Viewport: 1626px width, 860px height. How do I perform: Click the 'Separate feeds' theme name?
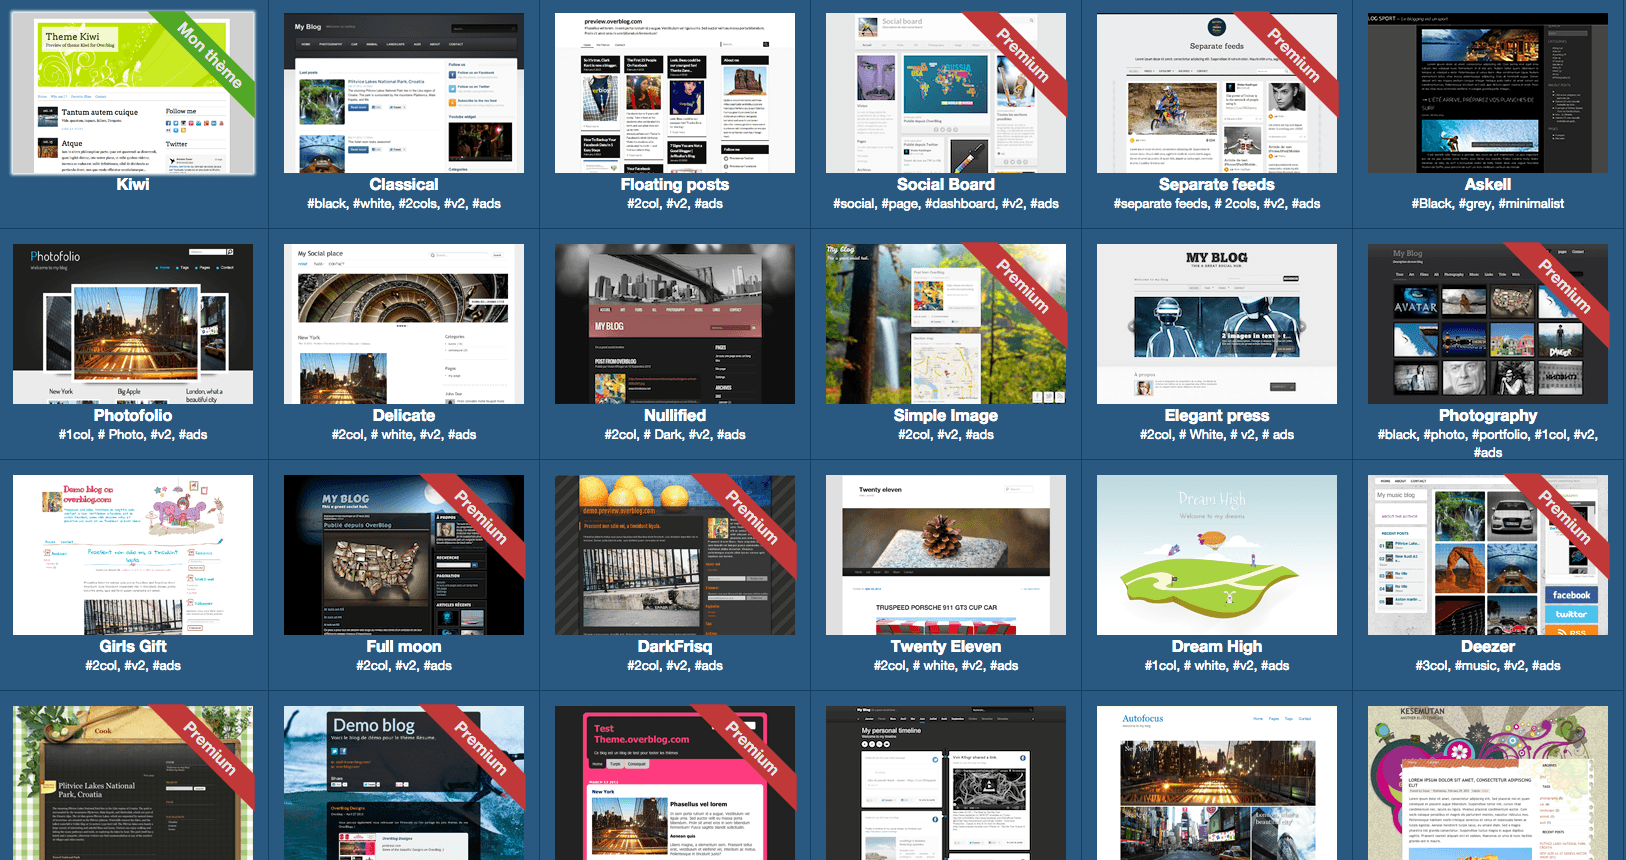[x=1216, y=185]
